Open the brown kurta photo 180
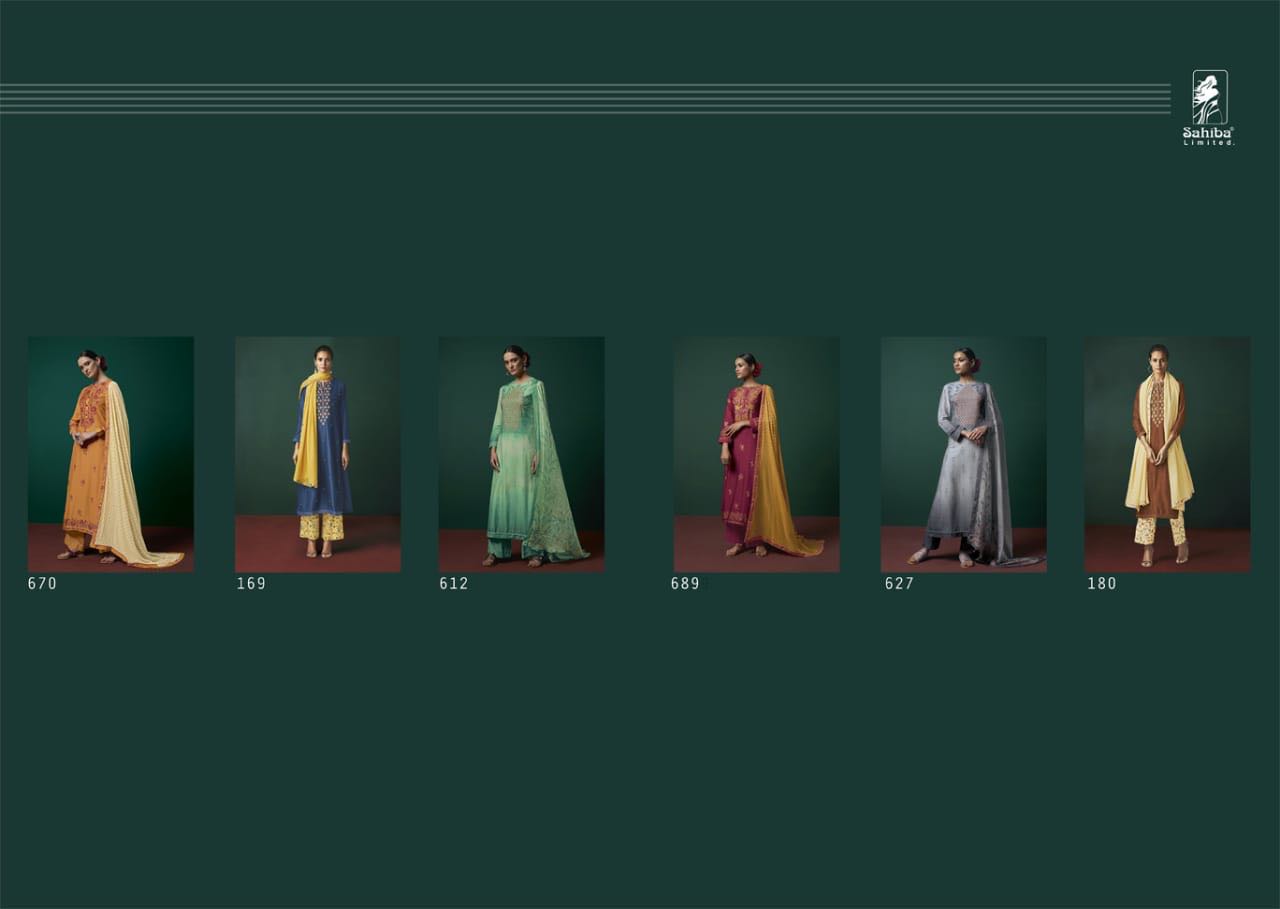The width and height of the screenshot is (1280, 909). [1167, 454]
